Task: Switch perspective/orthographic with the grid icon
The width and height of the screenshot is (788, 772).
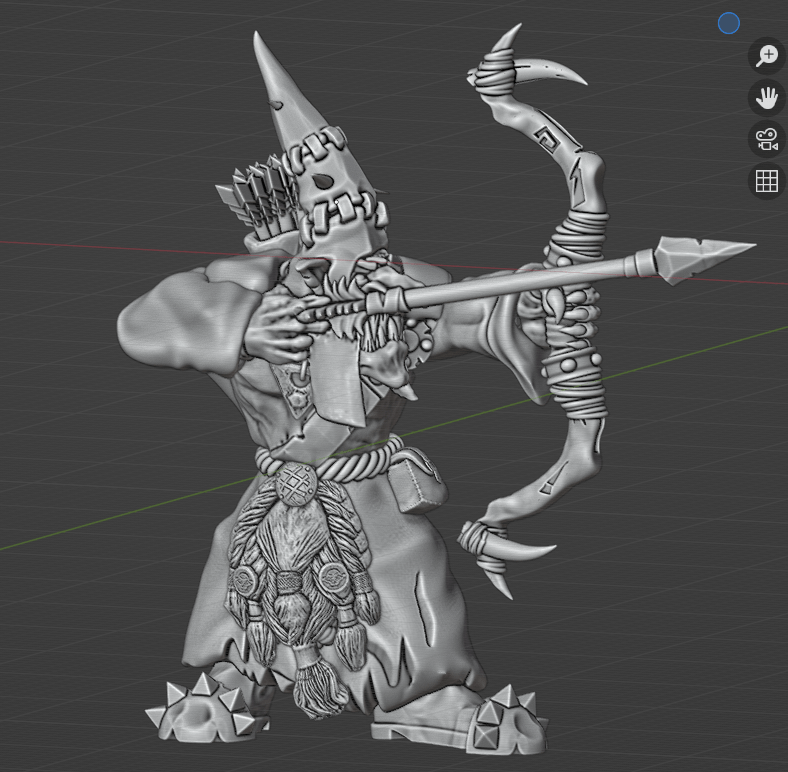Action: click(767, 181)
